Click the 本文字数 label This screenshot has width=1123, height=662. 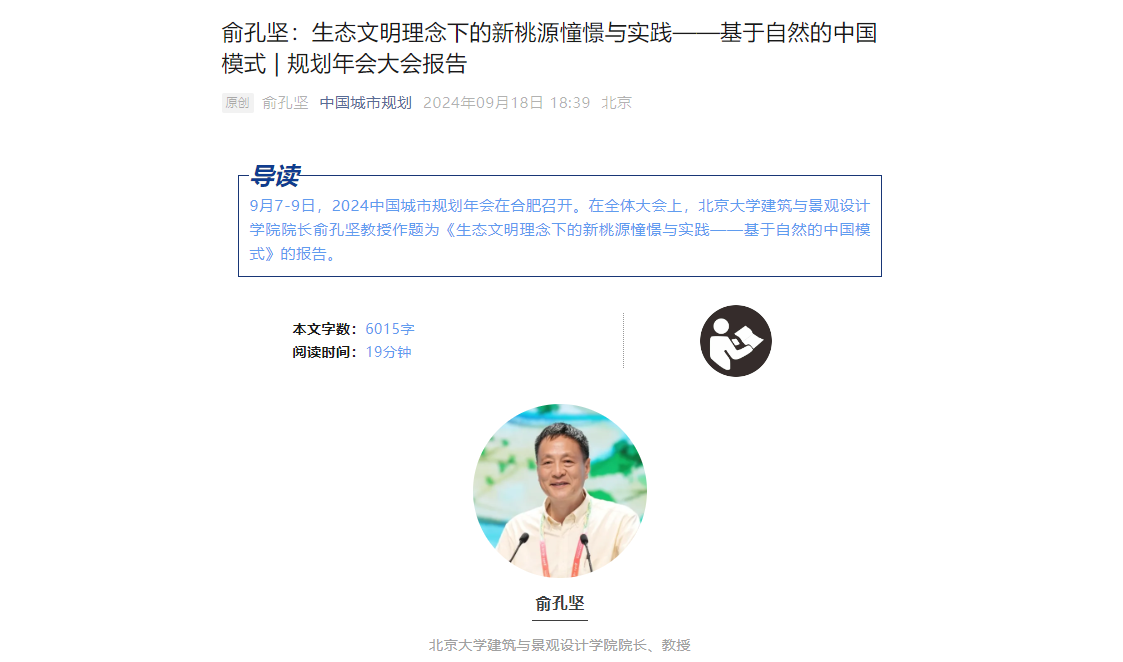pyautogui.click(x=324, y=329)
